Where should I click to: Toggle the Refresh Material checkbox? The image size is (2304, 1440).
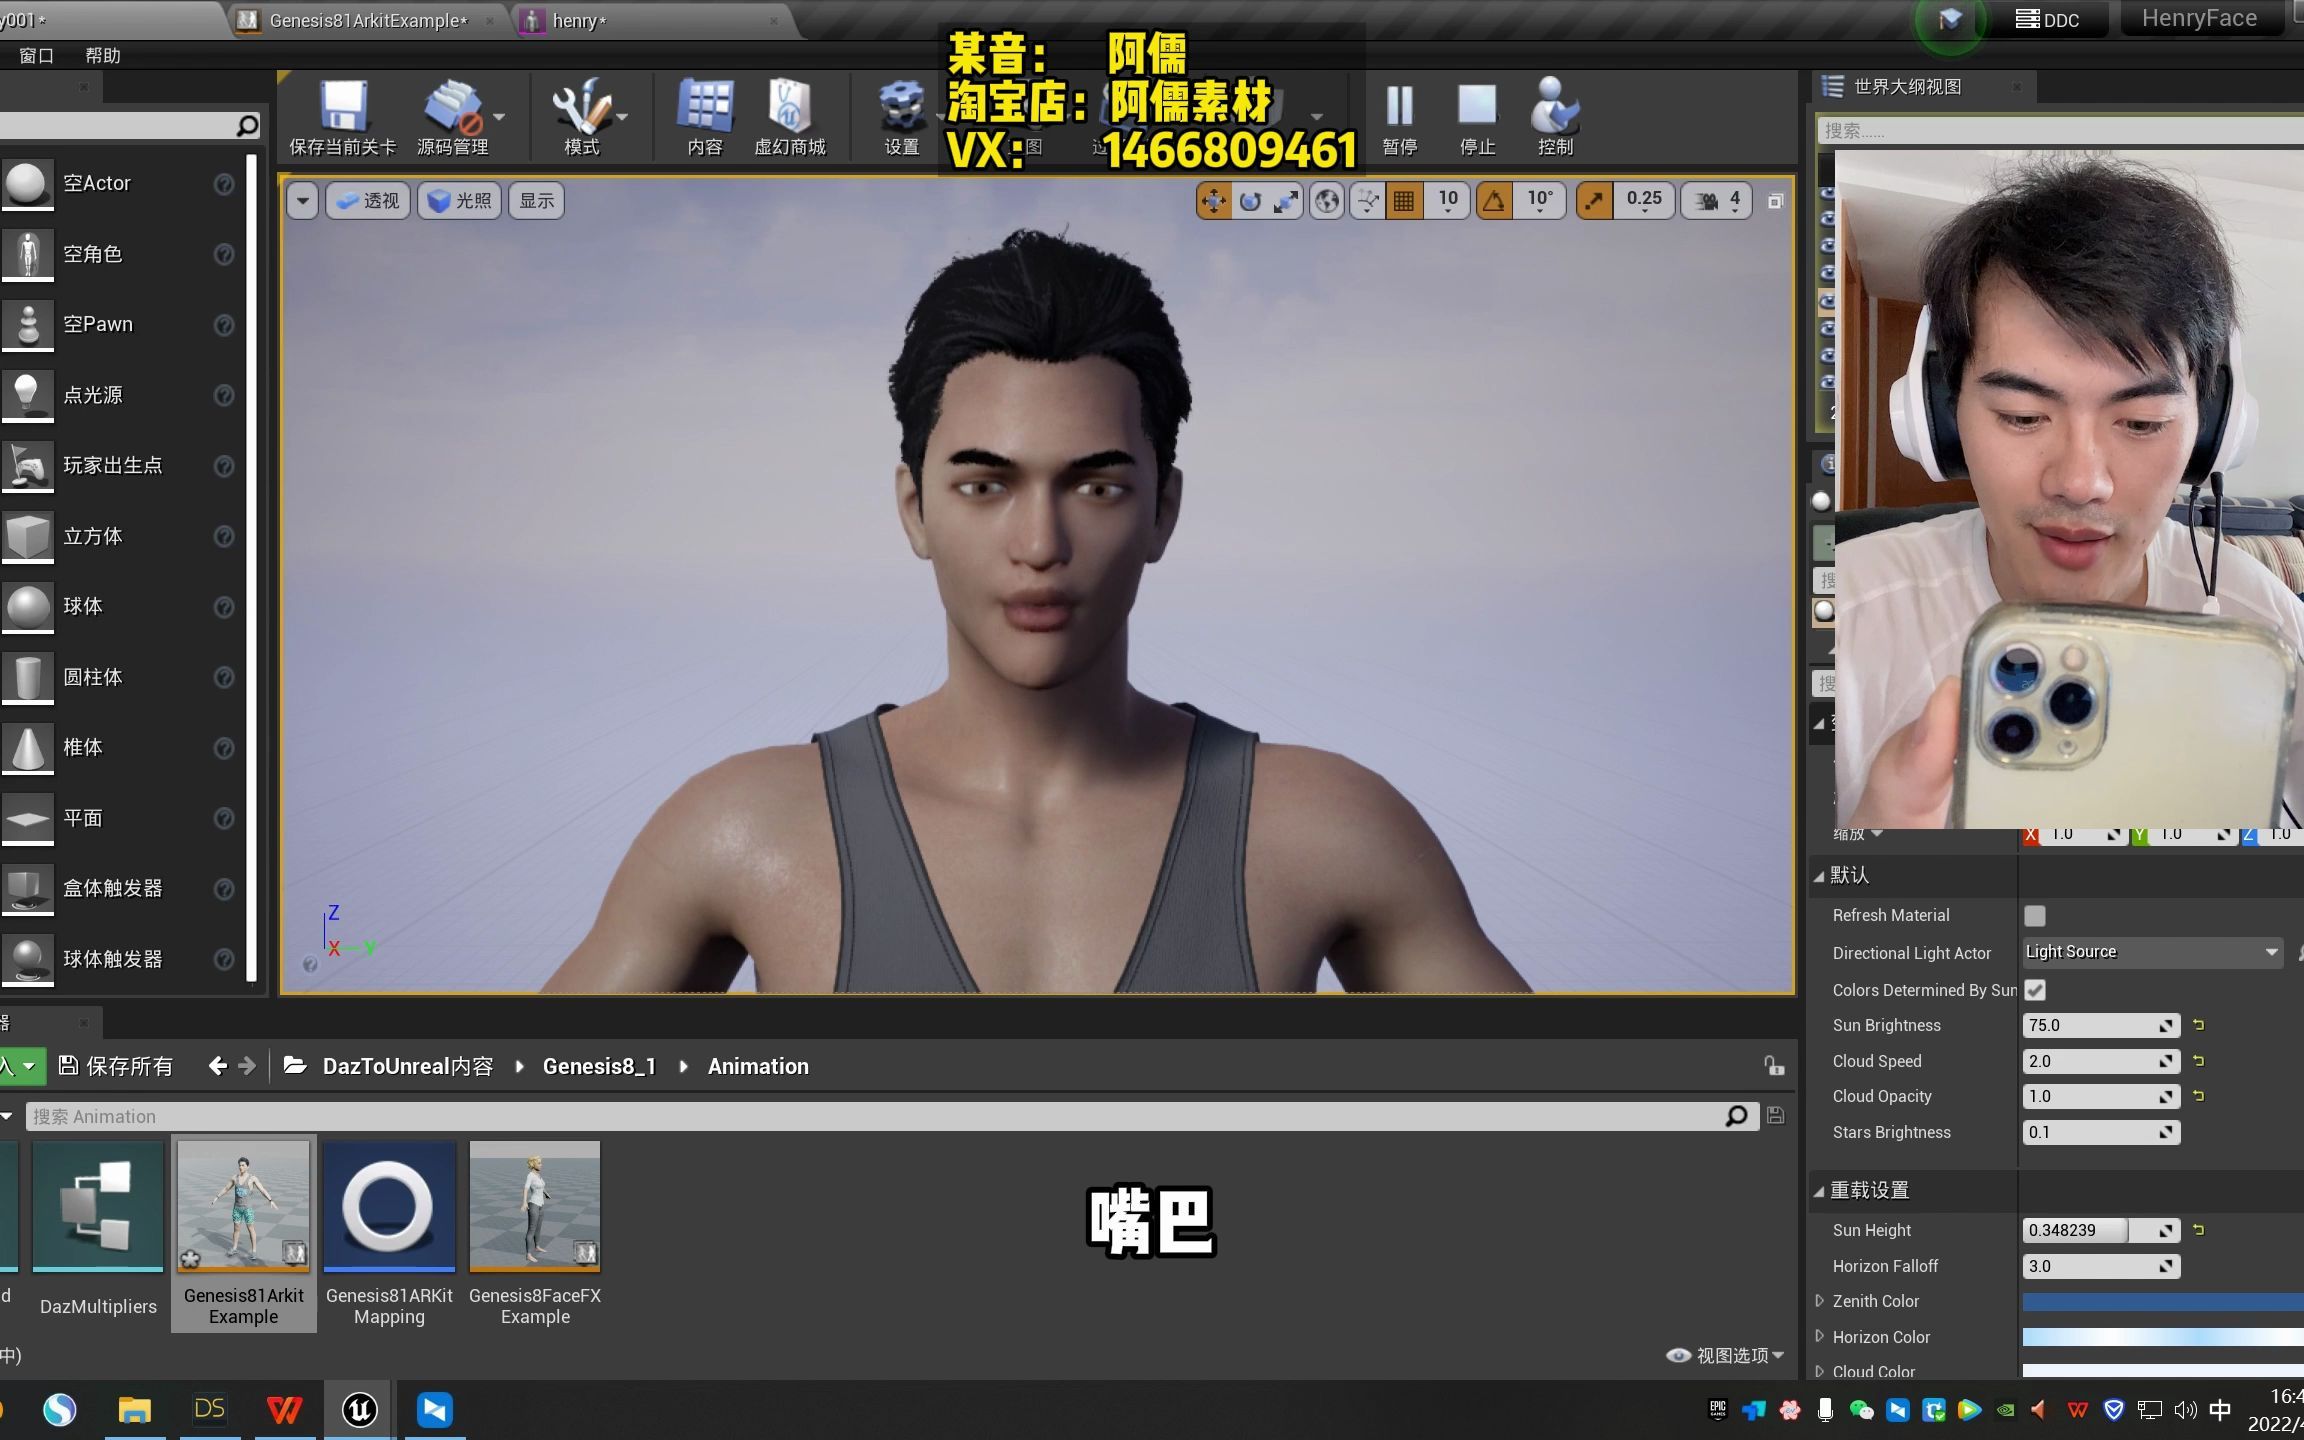pos(2036,915)
